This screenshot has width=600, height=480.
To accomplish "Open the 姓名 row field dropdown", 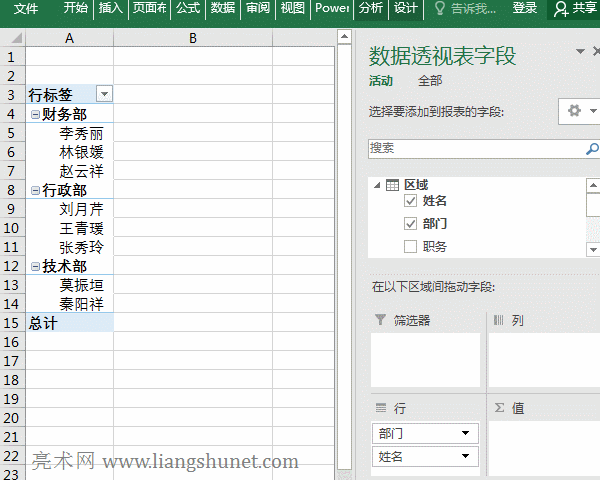I will (x=465, y=456).
